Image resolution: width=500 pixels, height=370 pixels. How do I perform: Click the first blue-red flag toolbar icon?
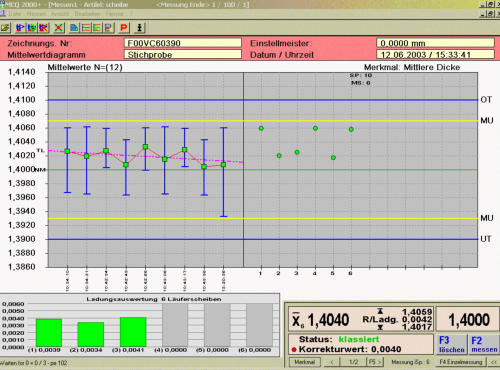tap(20, 28)
